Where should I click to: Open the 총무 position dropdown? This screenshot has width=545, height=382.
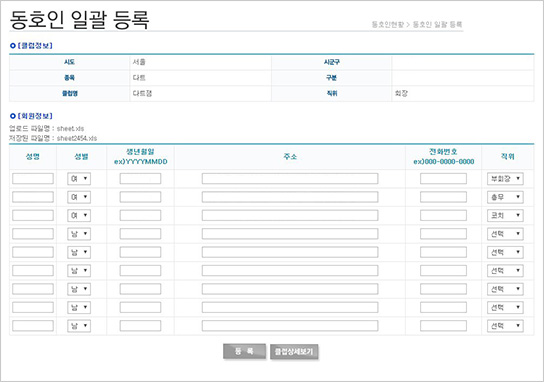point(505,197)
